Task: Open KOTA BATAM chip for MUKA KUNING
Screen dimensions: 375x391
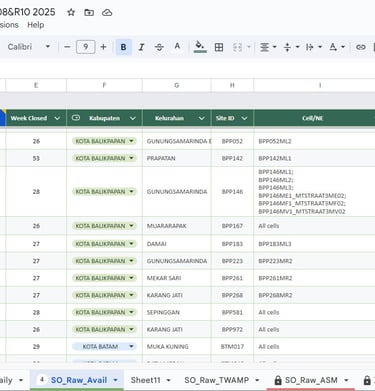Action: pos(104,347)
